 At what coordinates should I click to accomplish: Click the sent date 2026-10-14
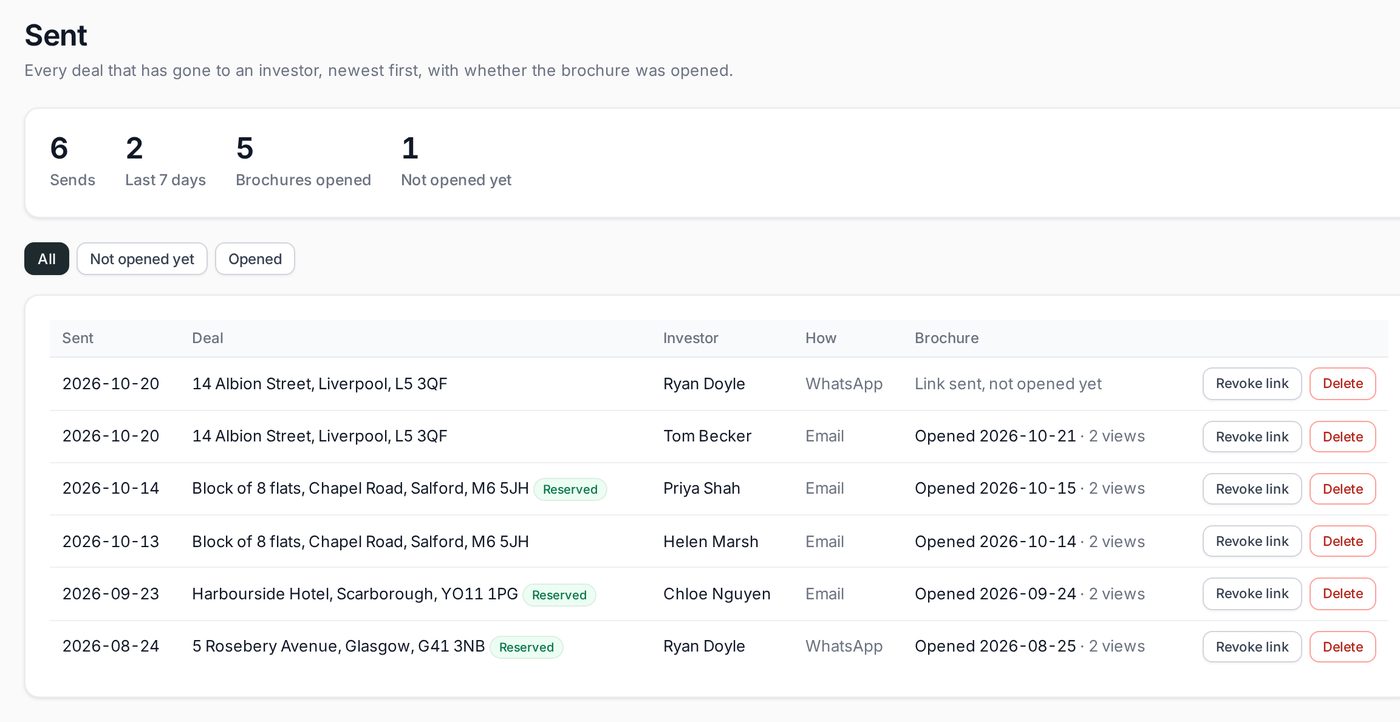point(111,488)
